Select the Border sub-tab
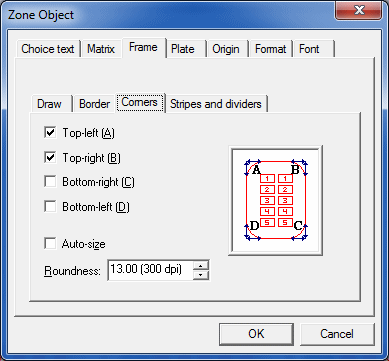 pos(94,104)
